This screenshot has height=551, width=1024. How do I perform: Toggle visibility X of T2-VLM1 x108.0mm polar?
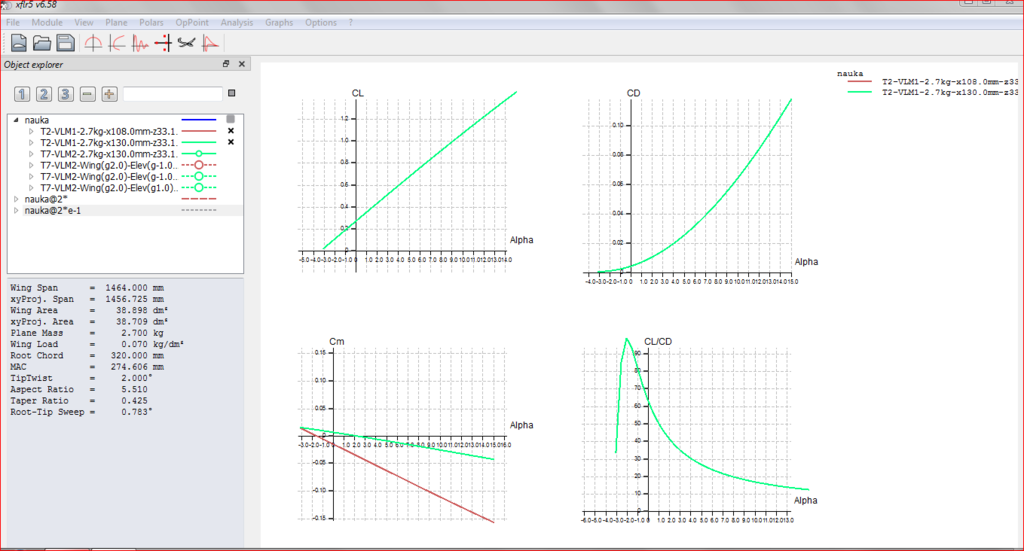point(231,131)
